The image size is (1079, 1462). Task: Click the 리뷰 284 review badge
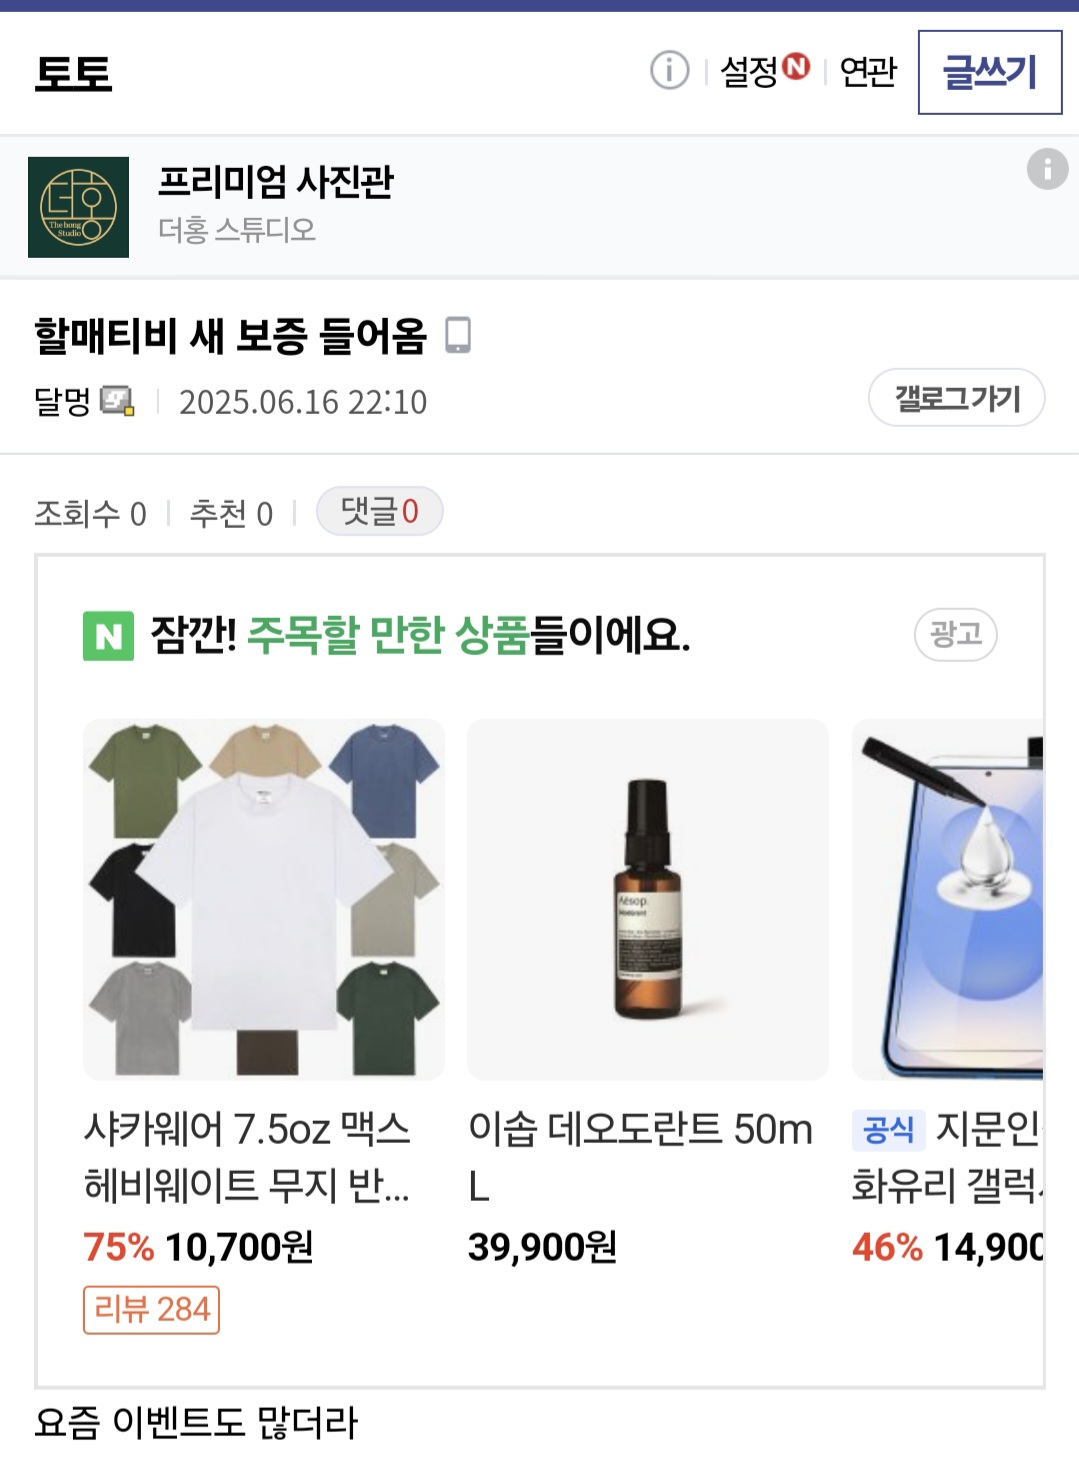151,1309
